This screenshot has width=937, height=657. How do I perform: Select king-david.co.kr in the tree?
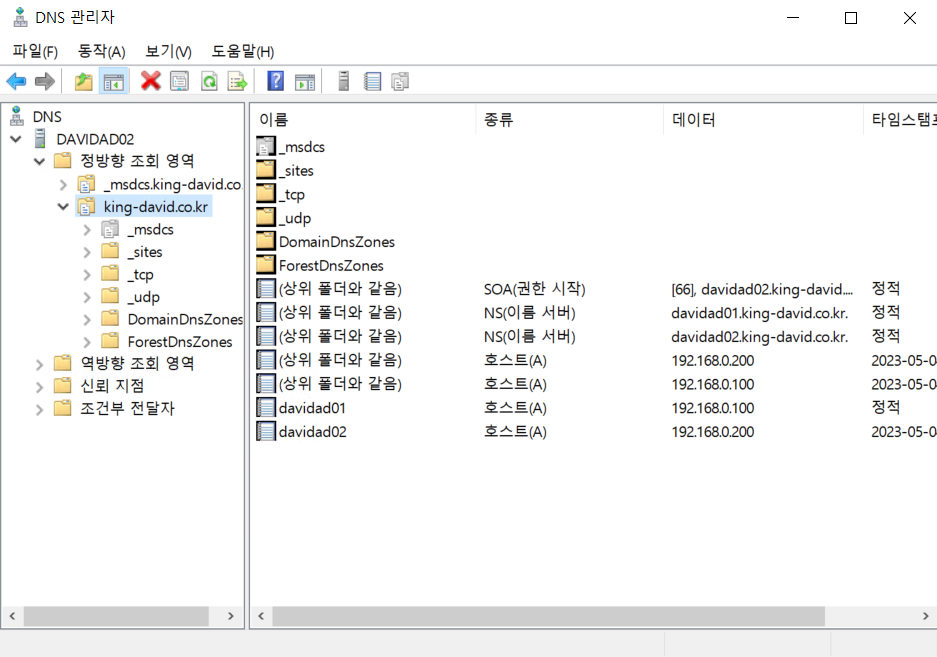(x=156, y=207)
